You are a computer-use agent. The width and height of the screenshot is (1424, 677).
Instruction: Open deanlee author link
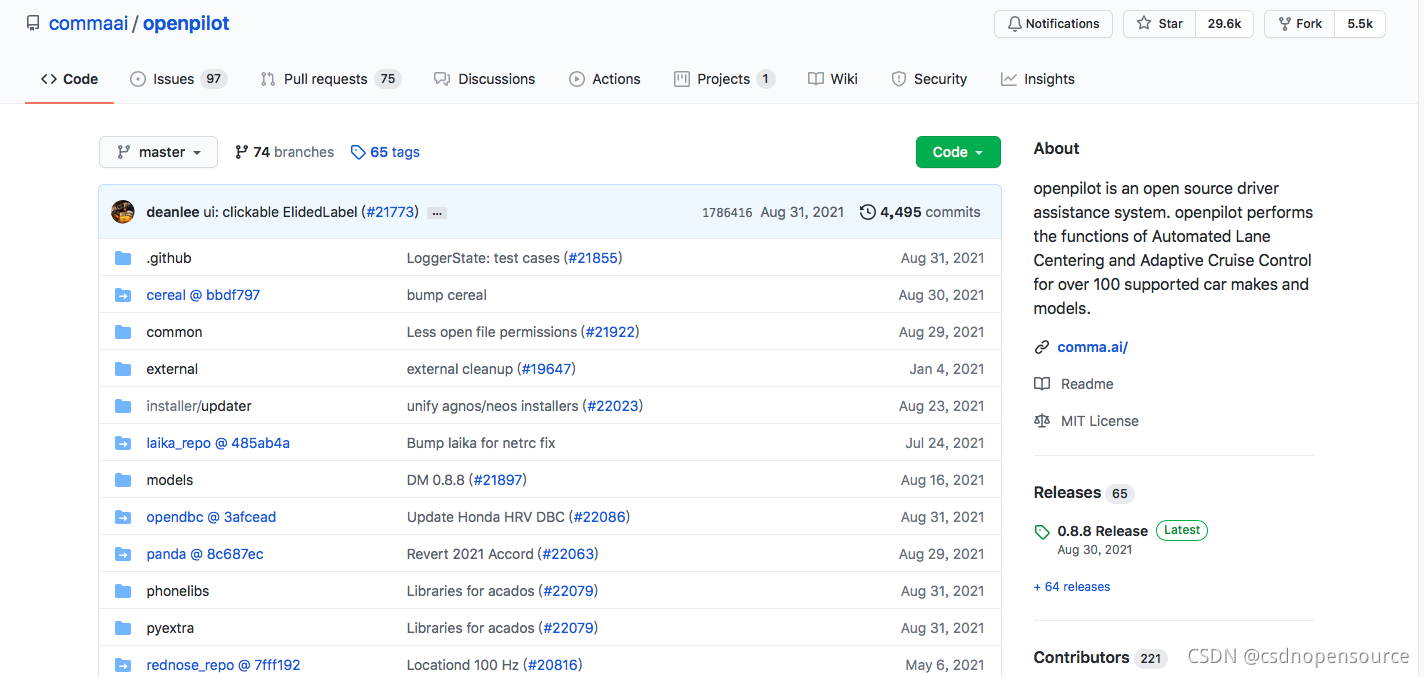coord(172,212)
